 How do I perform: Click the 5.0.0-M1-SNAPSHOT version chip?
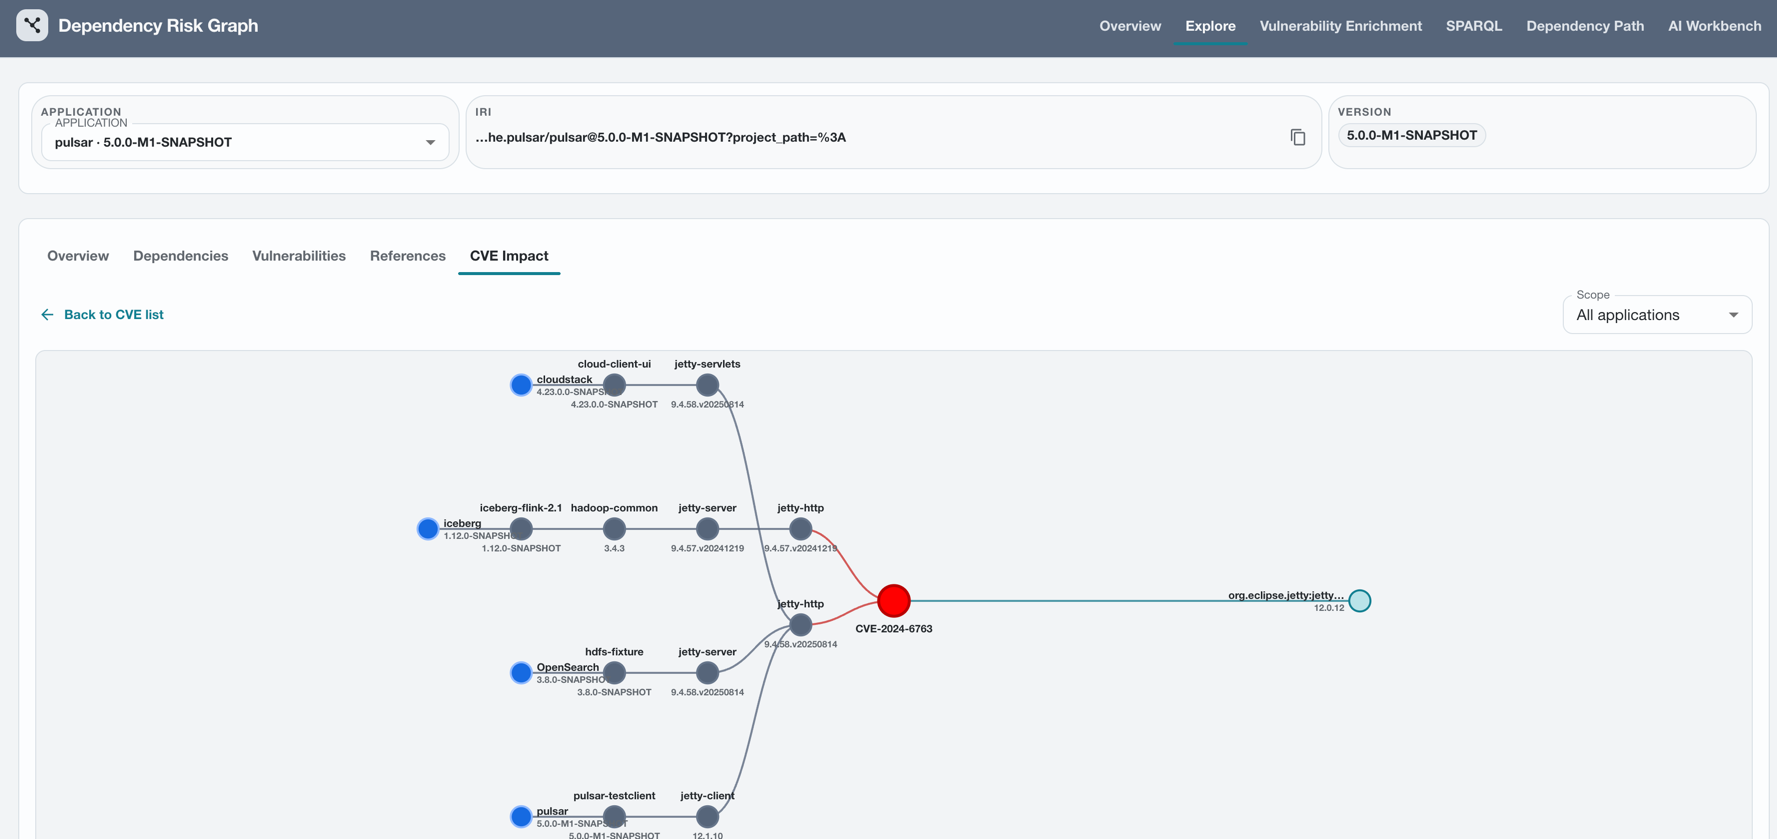tap(1411, 135)
